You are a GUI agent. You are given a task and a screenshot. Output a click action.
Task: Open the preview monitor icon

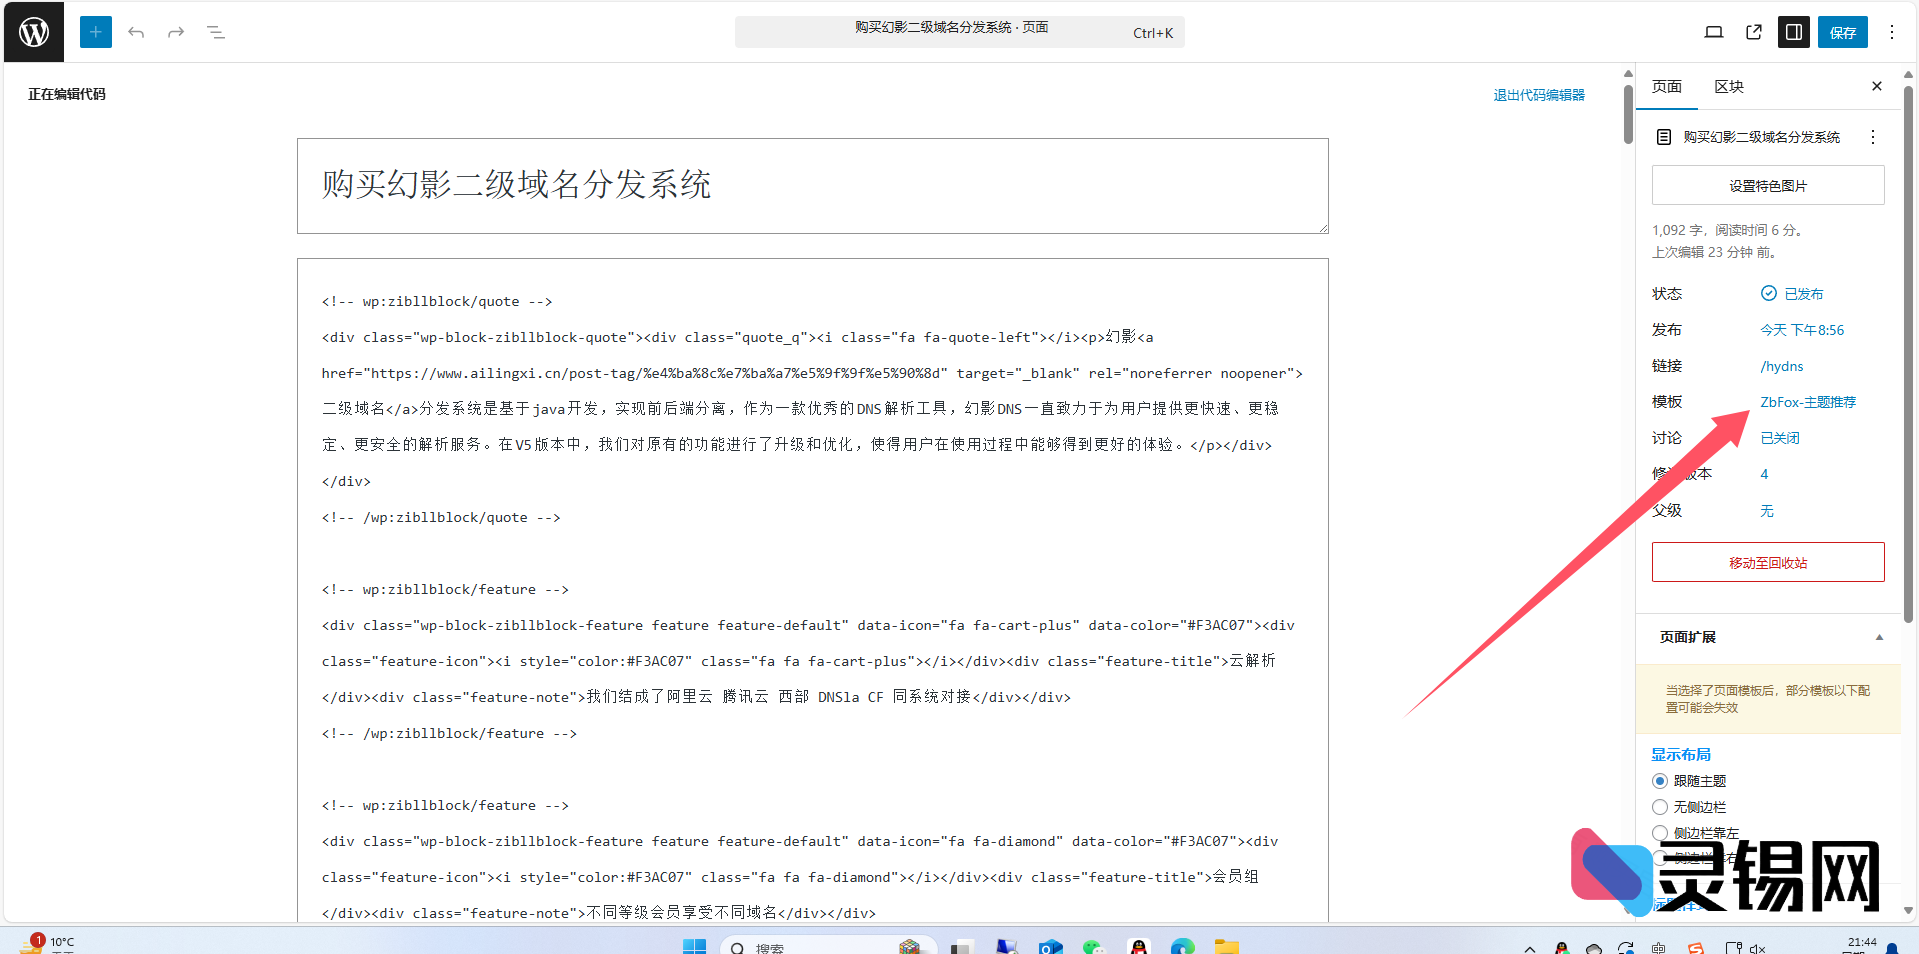click(1713, 32)
